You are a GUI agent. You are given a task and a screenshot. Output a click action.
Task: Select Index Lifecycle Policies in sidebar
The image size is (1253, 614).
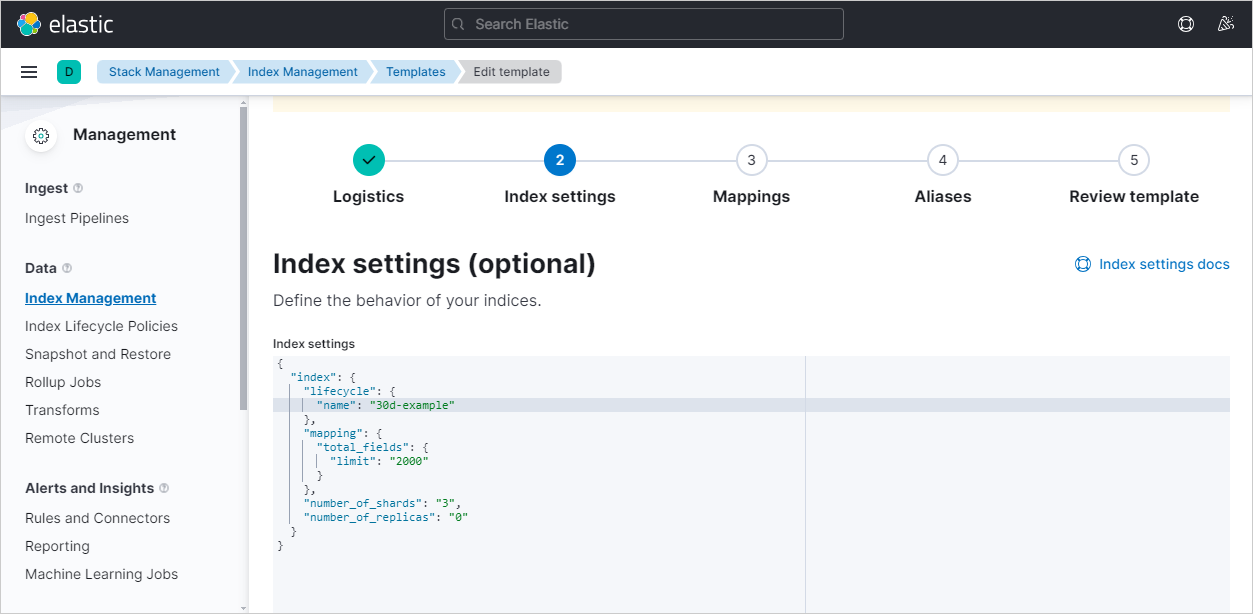click(x=101, y=326)
